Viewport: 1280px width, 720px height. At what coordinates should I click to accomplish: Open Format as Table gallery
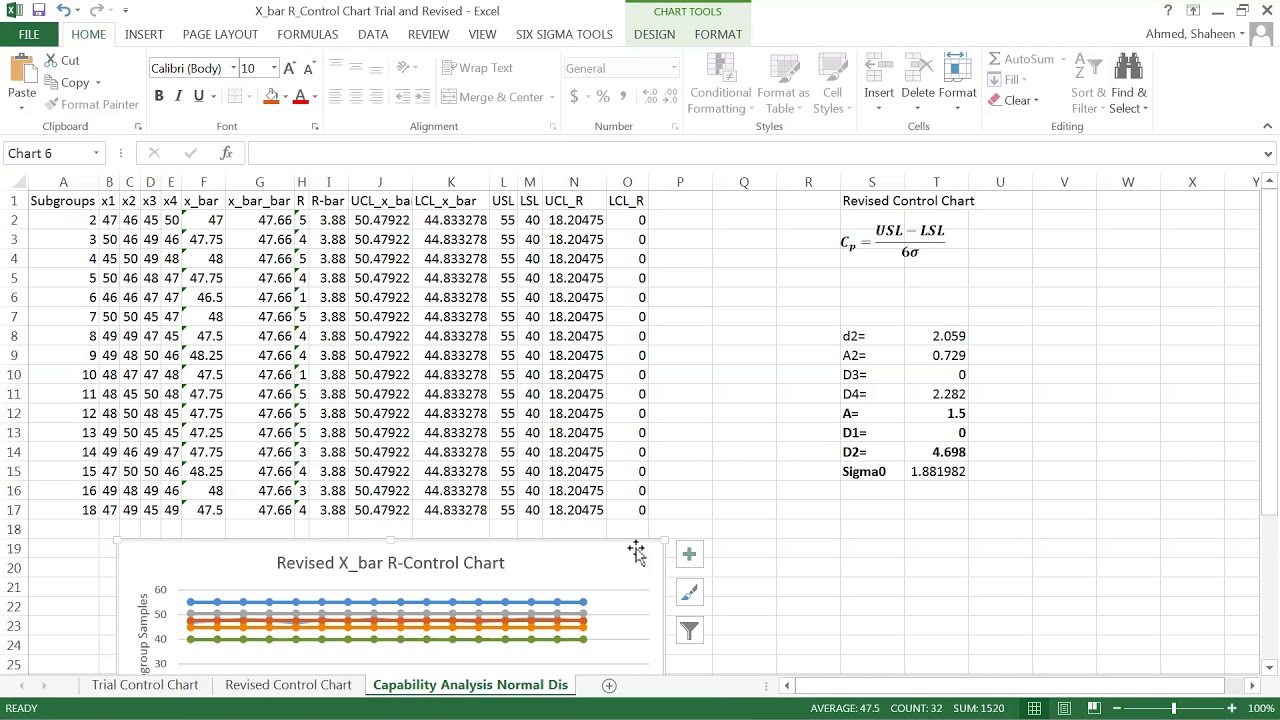[x=783, y=84]
